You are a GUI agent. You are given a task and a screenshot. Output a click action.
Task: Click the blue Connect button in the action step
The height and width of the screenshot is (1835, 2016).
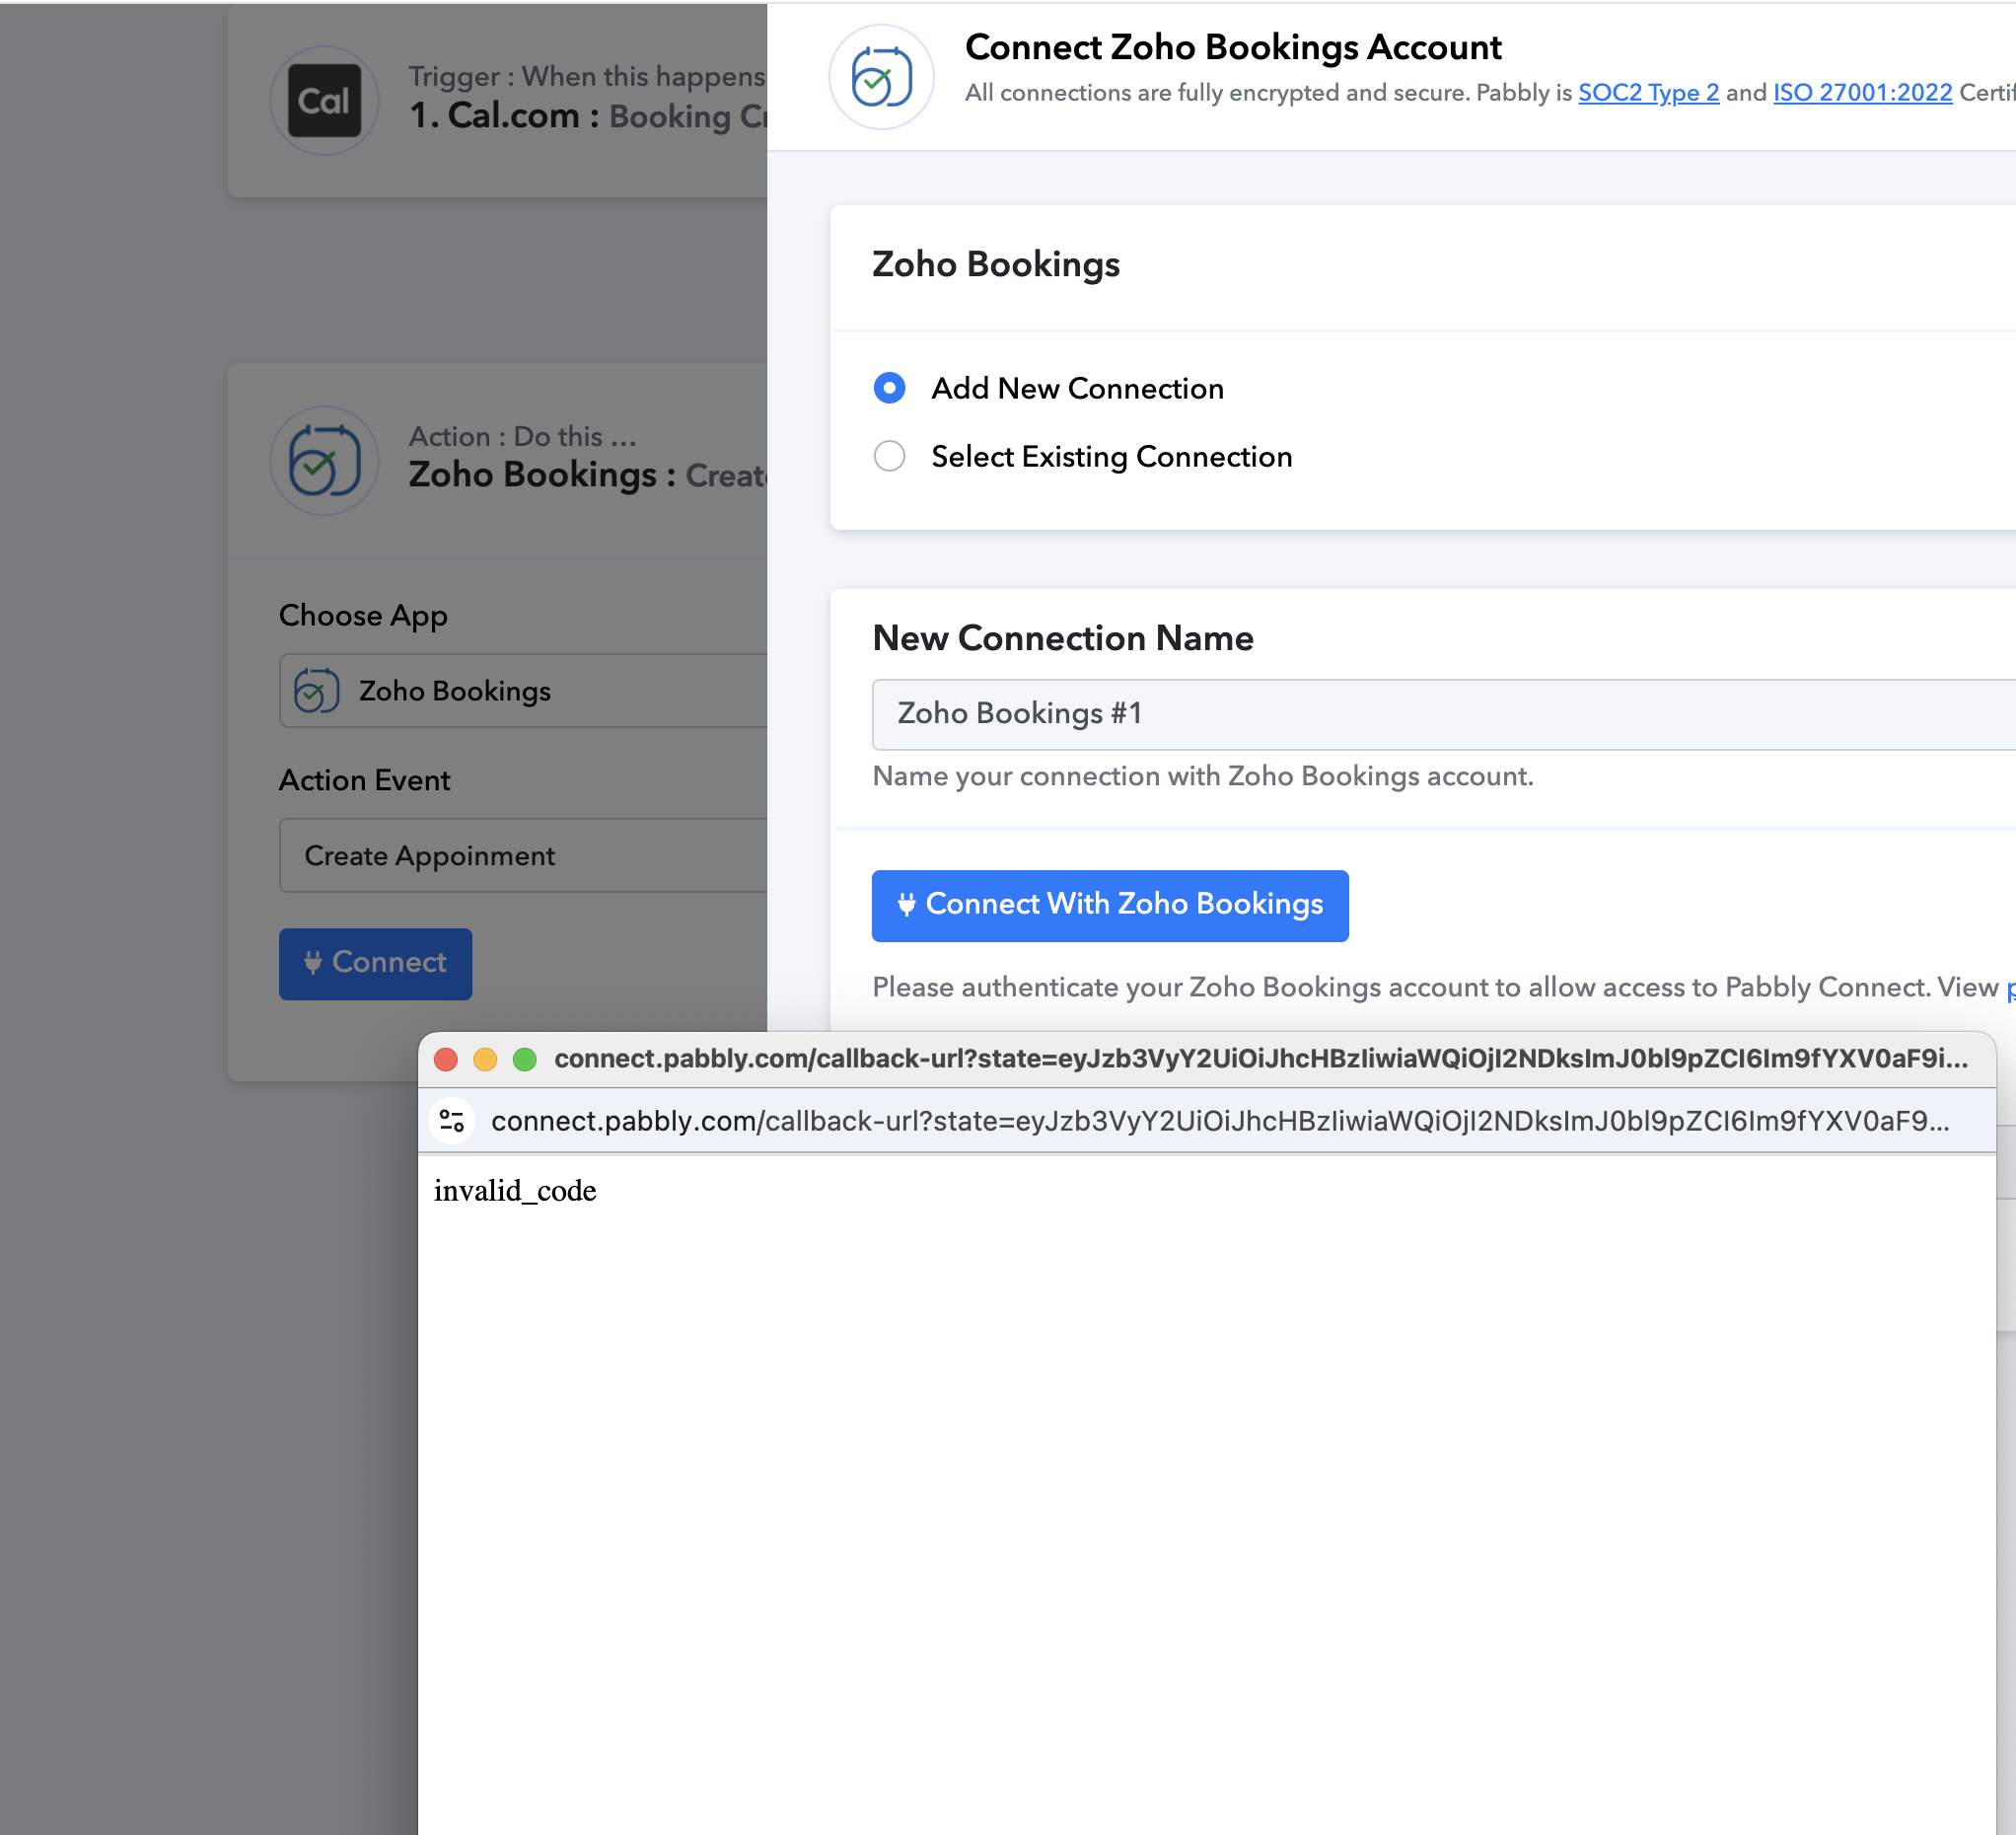(x=375, y=963)
